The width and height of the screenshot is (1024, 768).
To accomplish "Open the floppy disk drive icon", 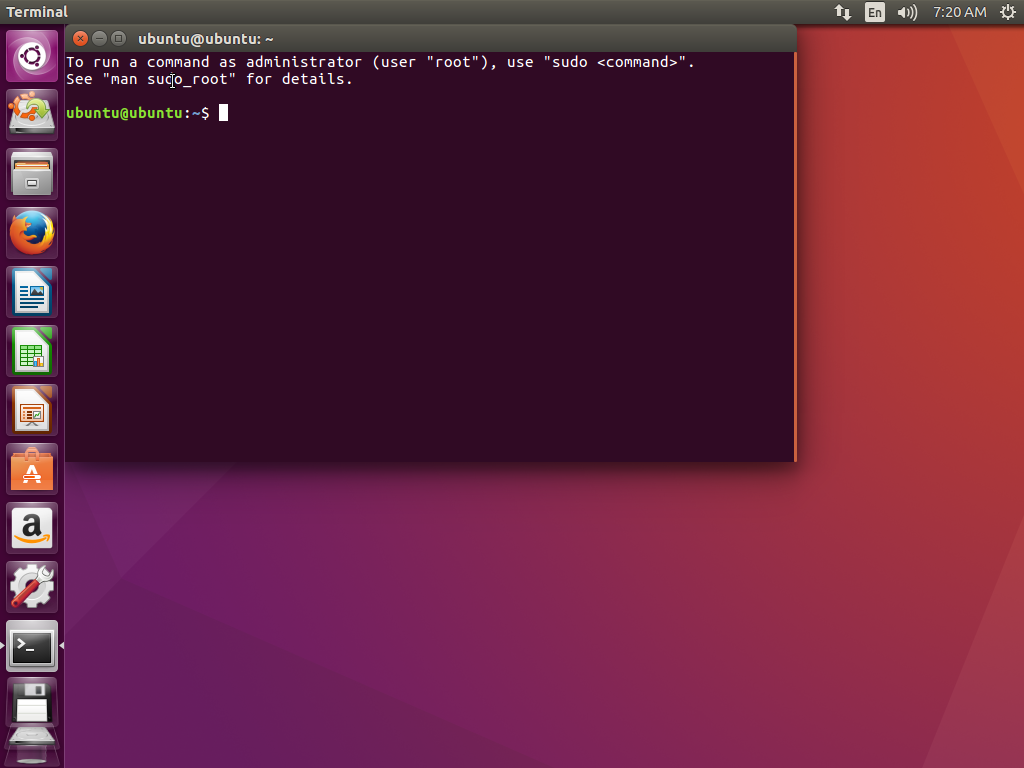I will (x=32, y=703).
